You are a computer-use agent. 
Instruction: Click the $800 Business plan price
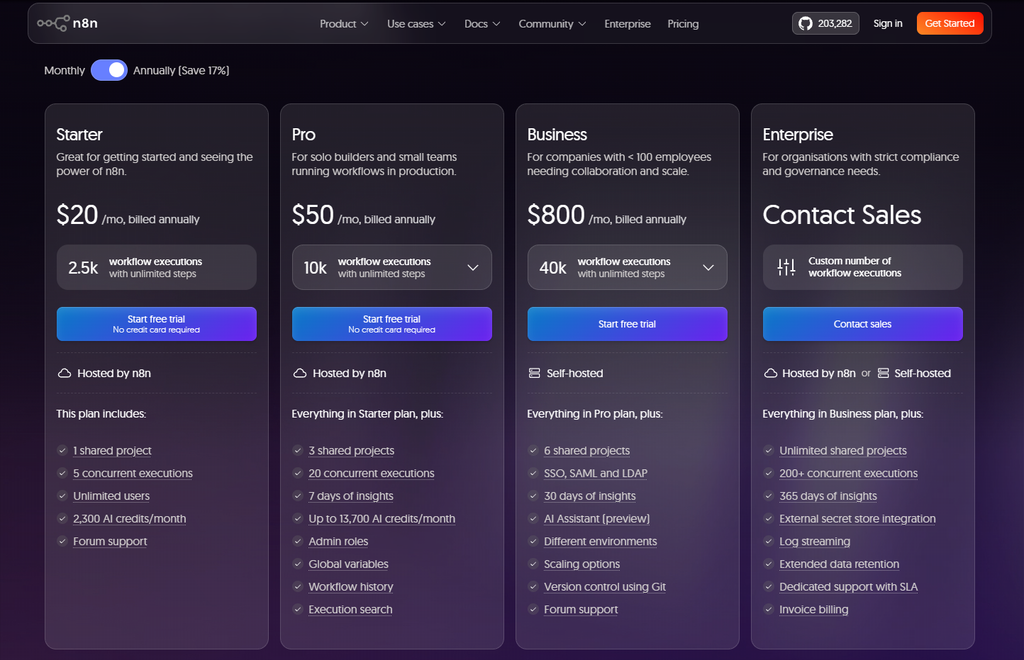(x=556, y=215)
